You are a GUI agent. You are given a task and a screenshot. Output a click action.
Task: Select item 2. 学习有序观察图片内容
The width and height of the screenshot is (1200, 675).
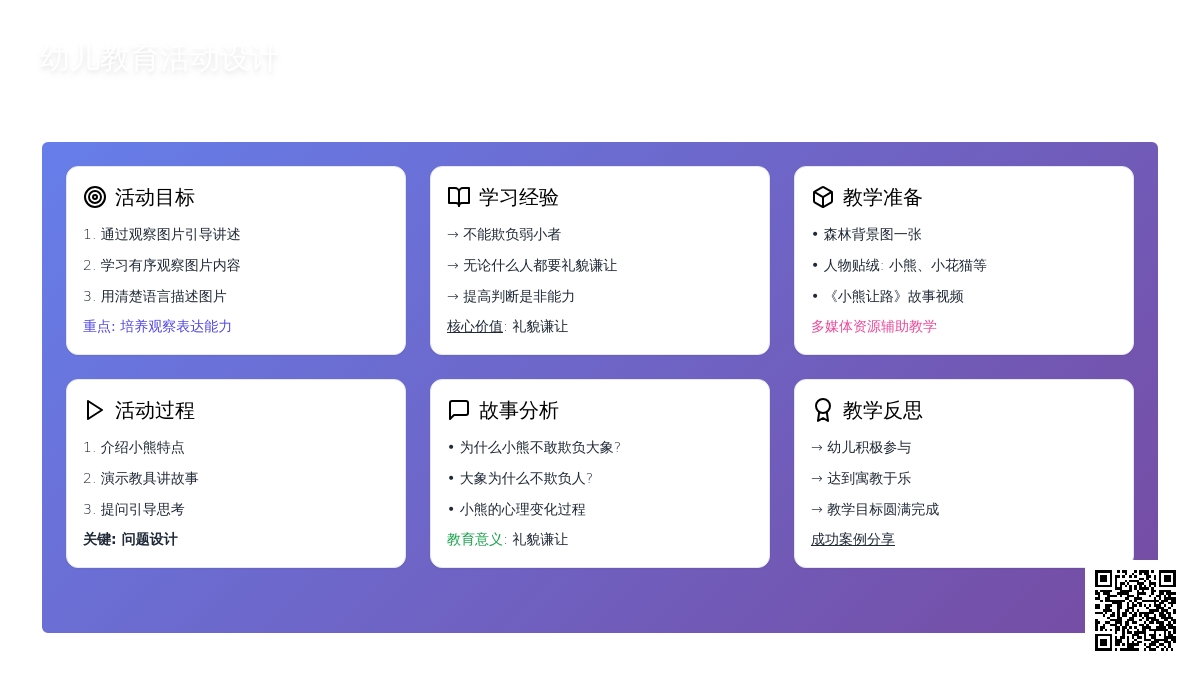(162, 265)
